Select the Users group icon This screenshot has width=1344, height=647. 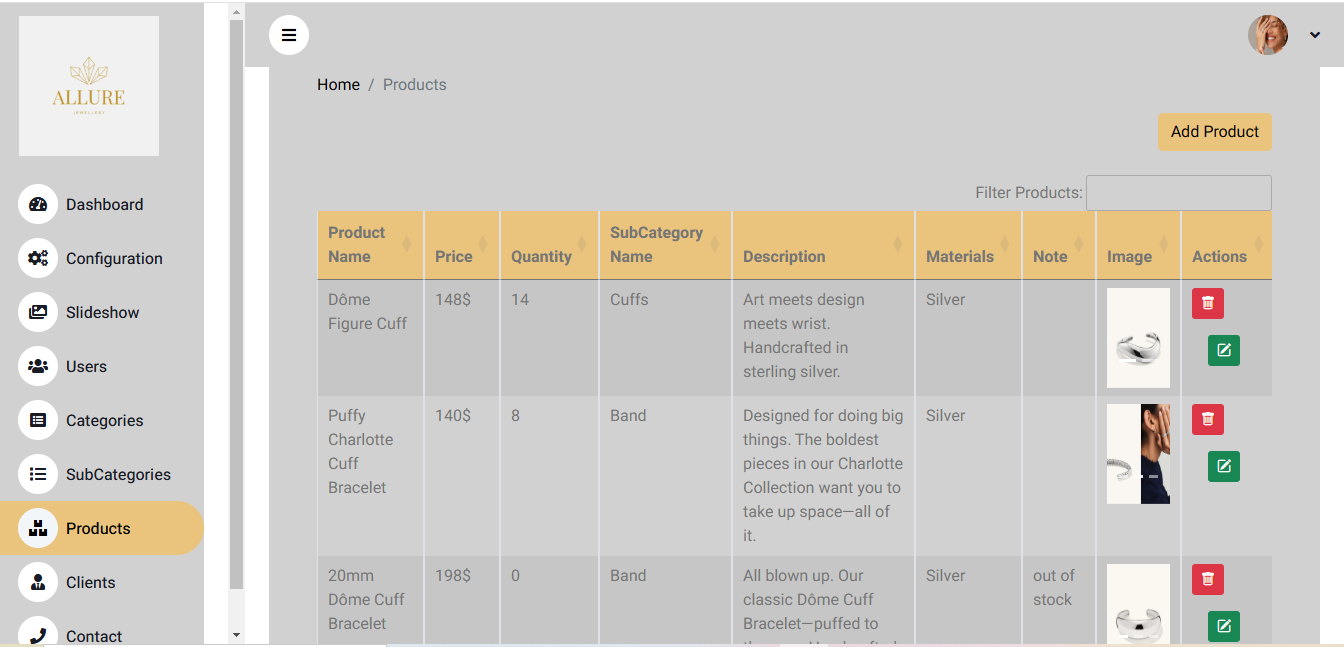point(38,366)
